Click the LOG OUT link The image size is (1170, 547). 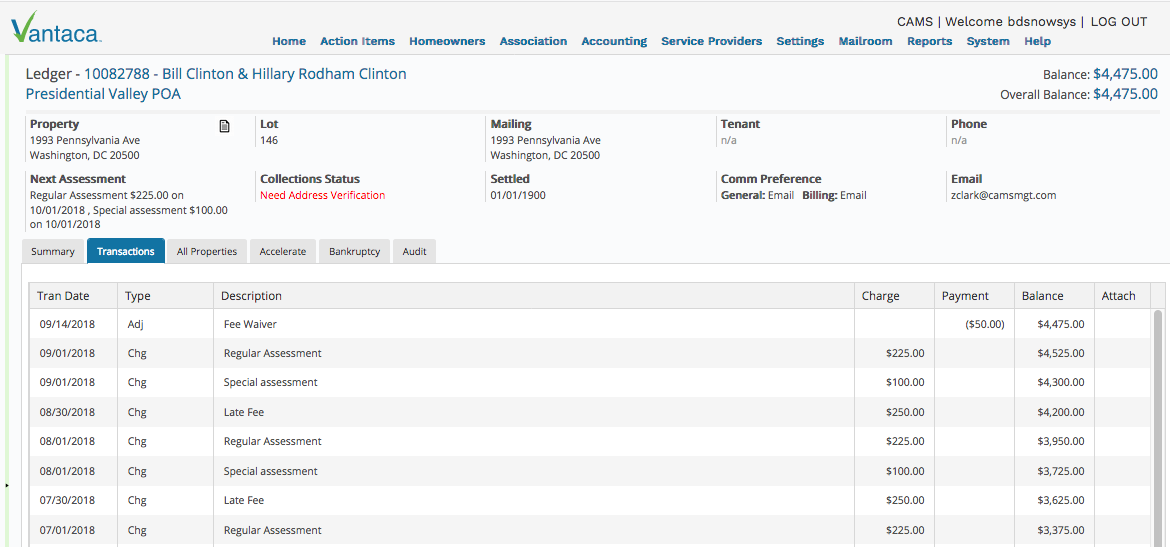coord(1118,22)
